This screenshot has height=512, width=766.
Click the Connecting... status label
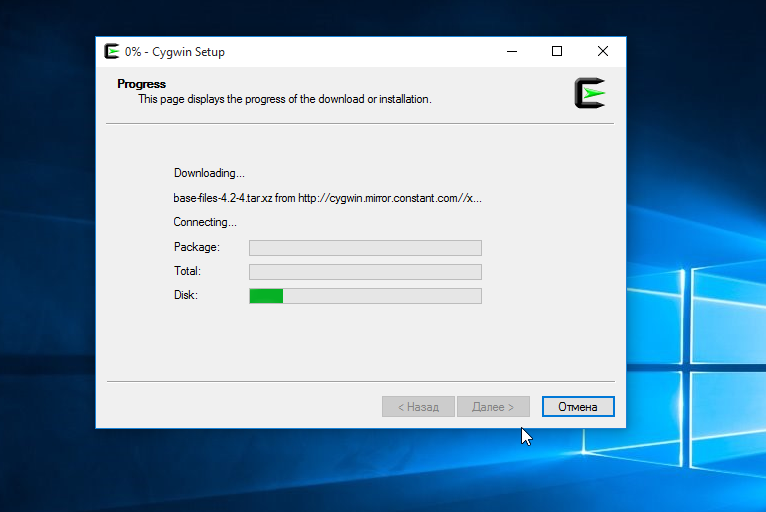[205, 222]
